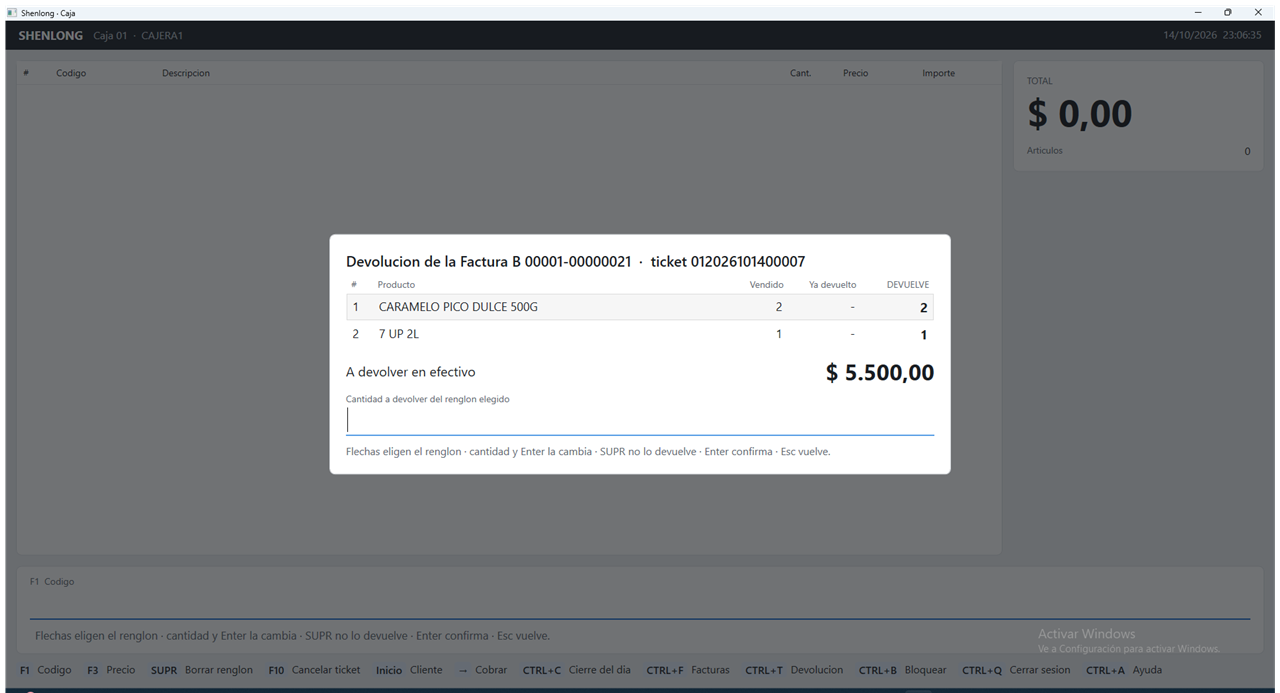Click the Vendido quantity for 7 UP 2L
1280x693 pixels.
tap(779, 334)
